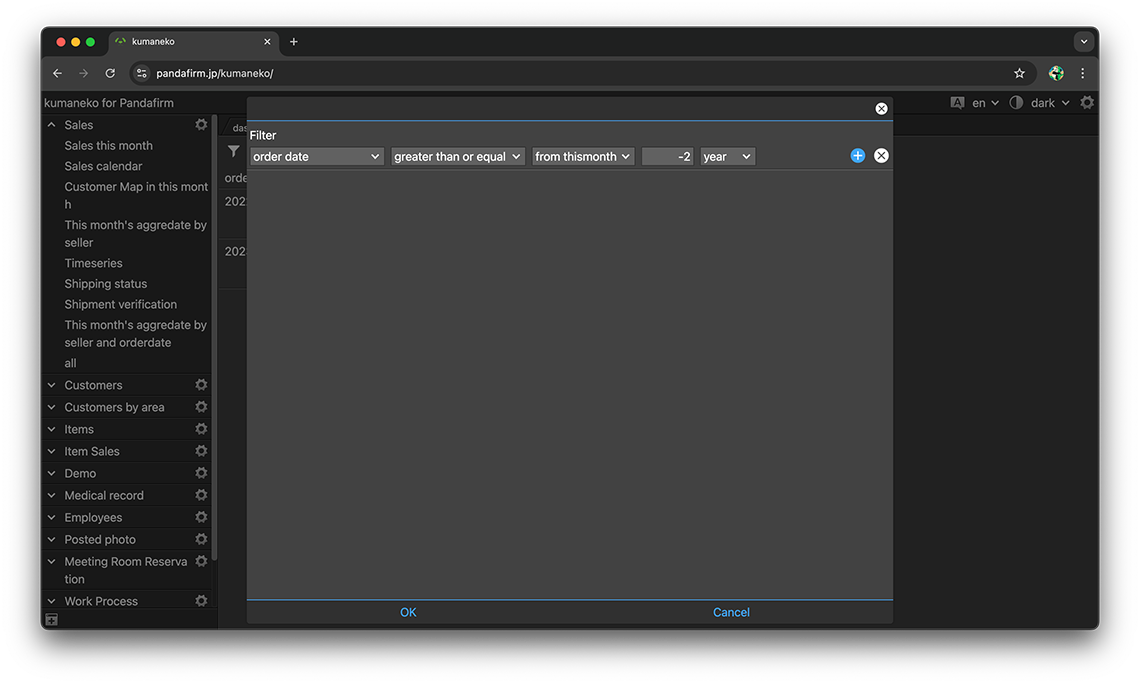
Task: Click the blue add filter condition icon
Action: click(857, 156)
